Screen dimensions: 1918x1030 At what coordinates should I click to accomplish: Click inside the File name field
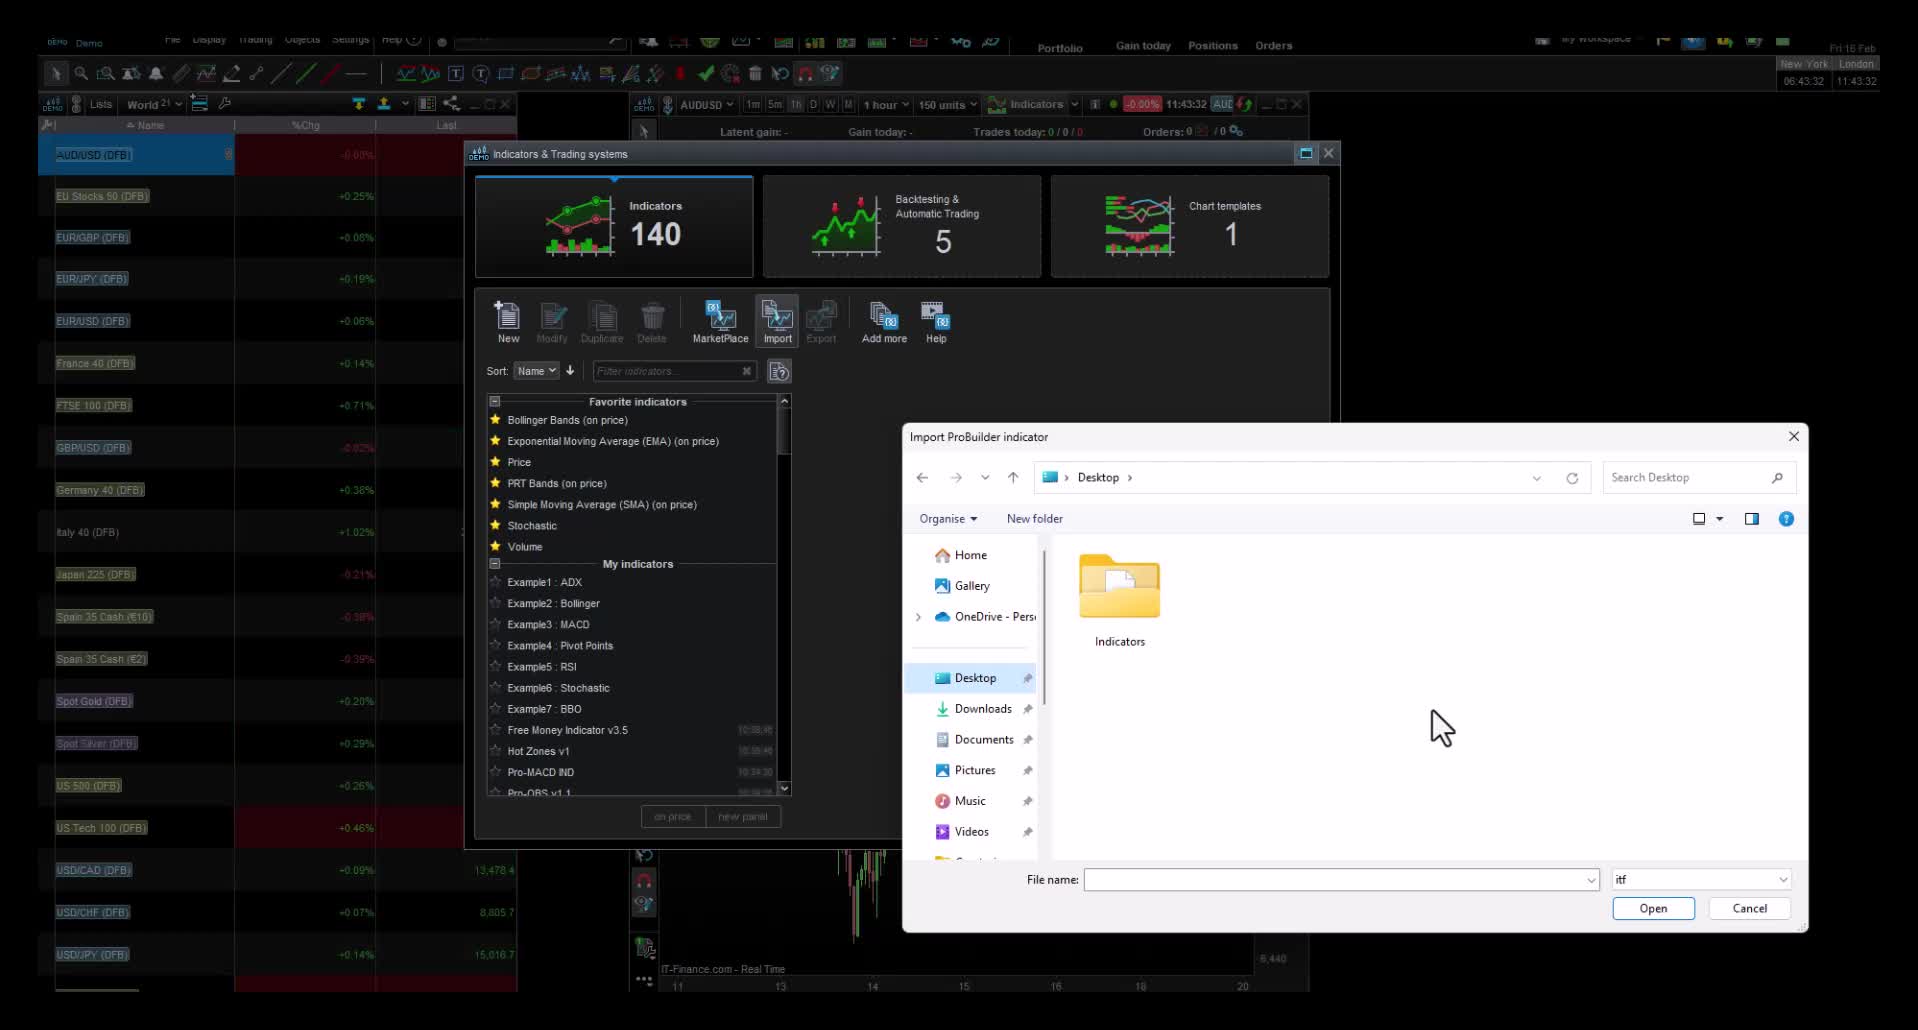(x=1340, y=879)
